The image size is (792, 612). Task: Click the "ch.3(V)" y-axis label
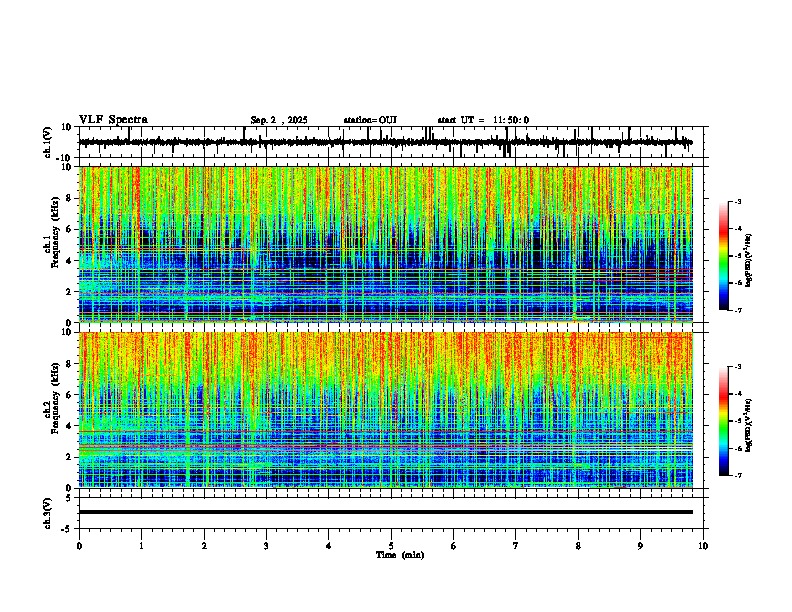click(x=48, y=513)
